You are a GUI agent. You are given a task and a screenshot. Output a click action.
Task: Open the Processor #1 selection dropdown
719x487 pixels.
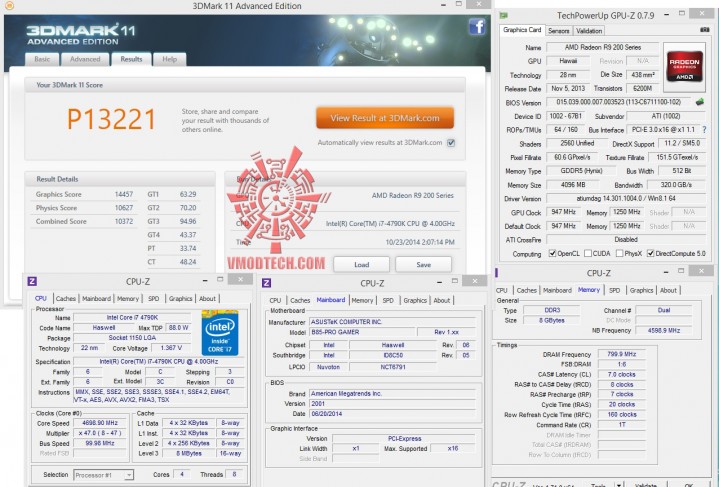(104, 475)
